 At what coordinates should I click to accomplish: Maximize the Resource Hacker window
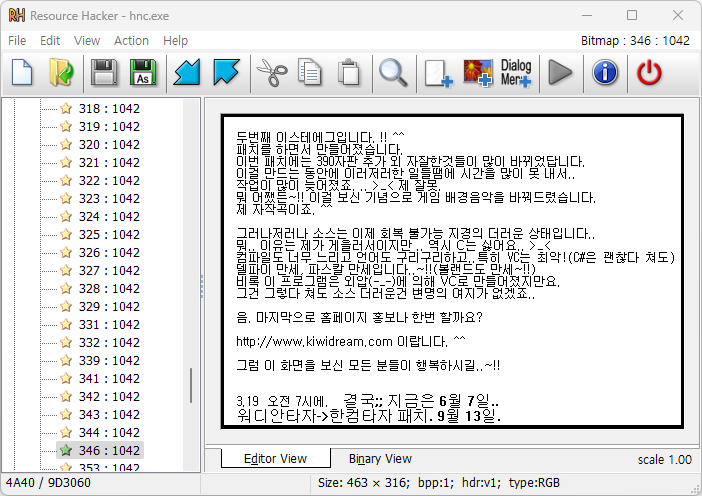pos(632,15)
